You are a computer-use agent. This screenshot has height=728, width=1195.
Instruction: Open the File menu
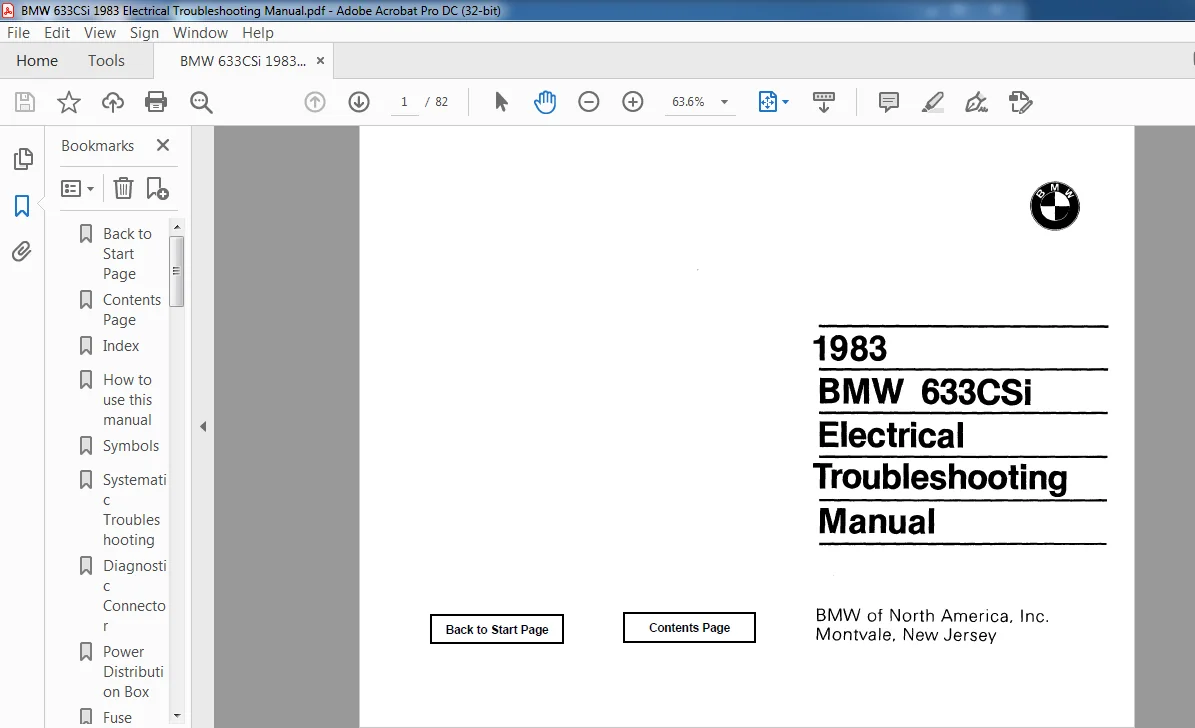tap(18, 33)
